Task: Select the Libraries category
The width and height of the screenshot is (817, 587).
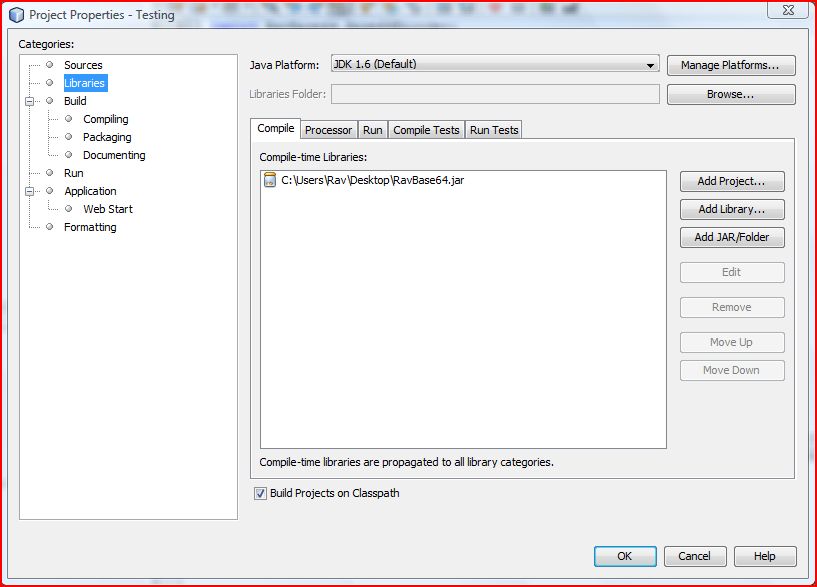Action: 85,83
